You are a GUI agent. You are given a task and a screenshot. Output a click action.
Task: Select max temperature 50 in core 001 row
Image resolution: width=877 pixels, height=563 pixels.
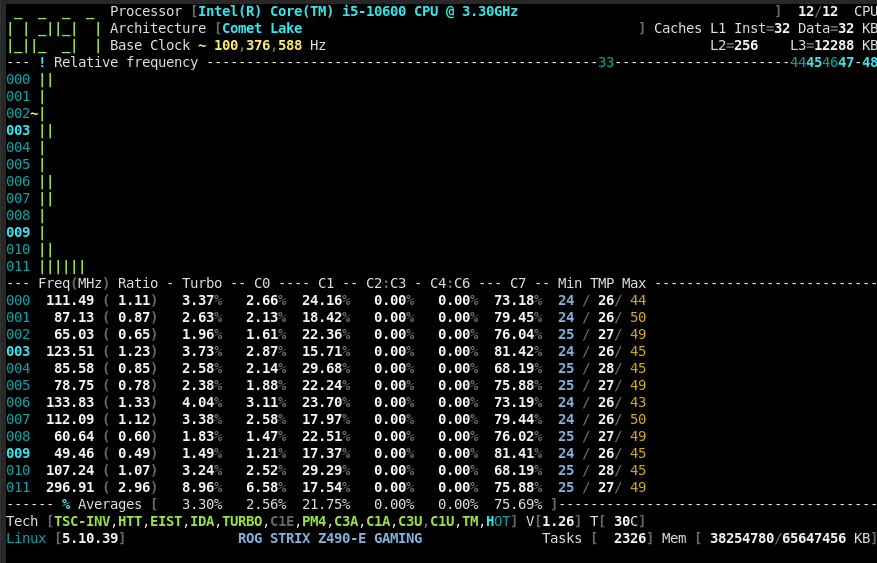point(638,317)
